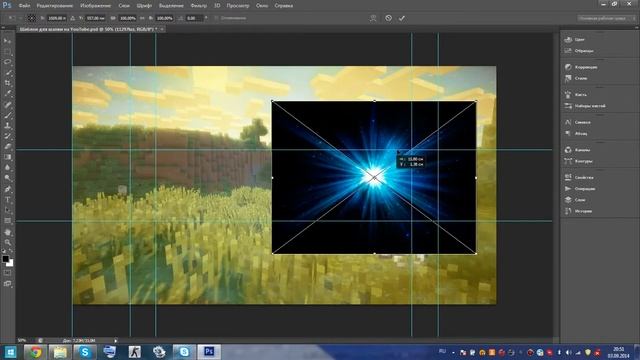Toggle the Сглаживание checkbox
The height and width of the screenshot is (360, 640).
click(x=216, y=18)
